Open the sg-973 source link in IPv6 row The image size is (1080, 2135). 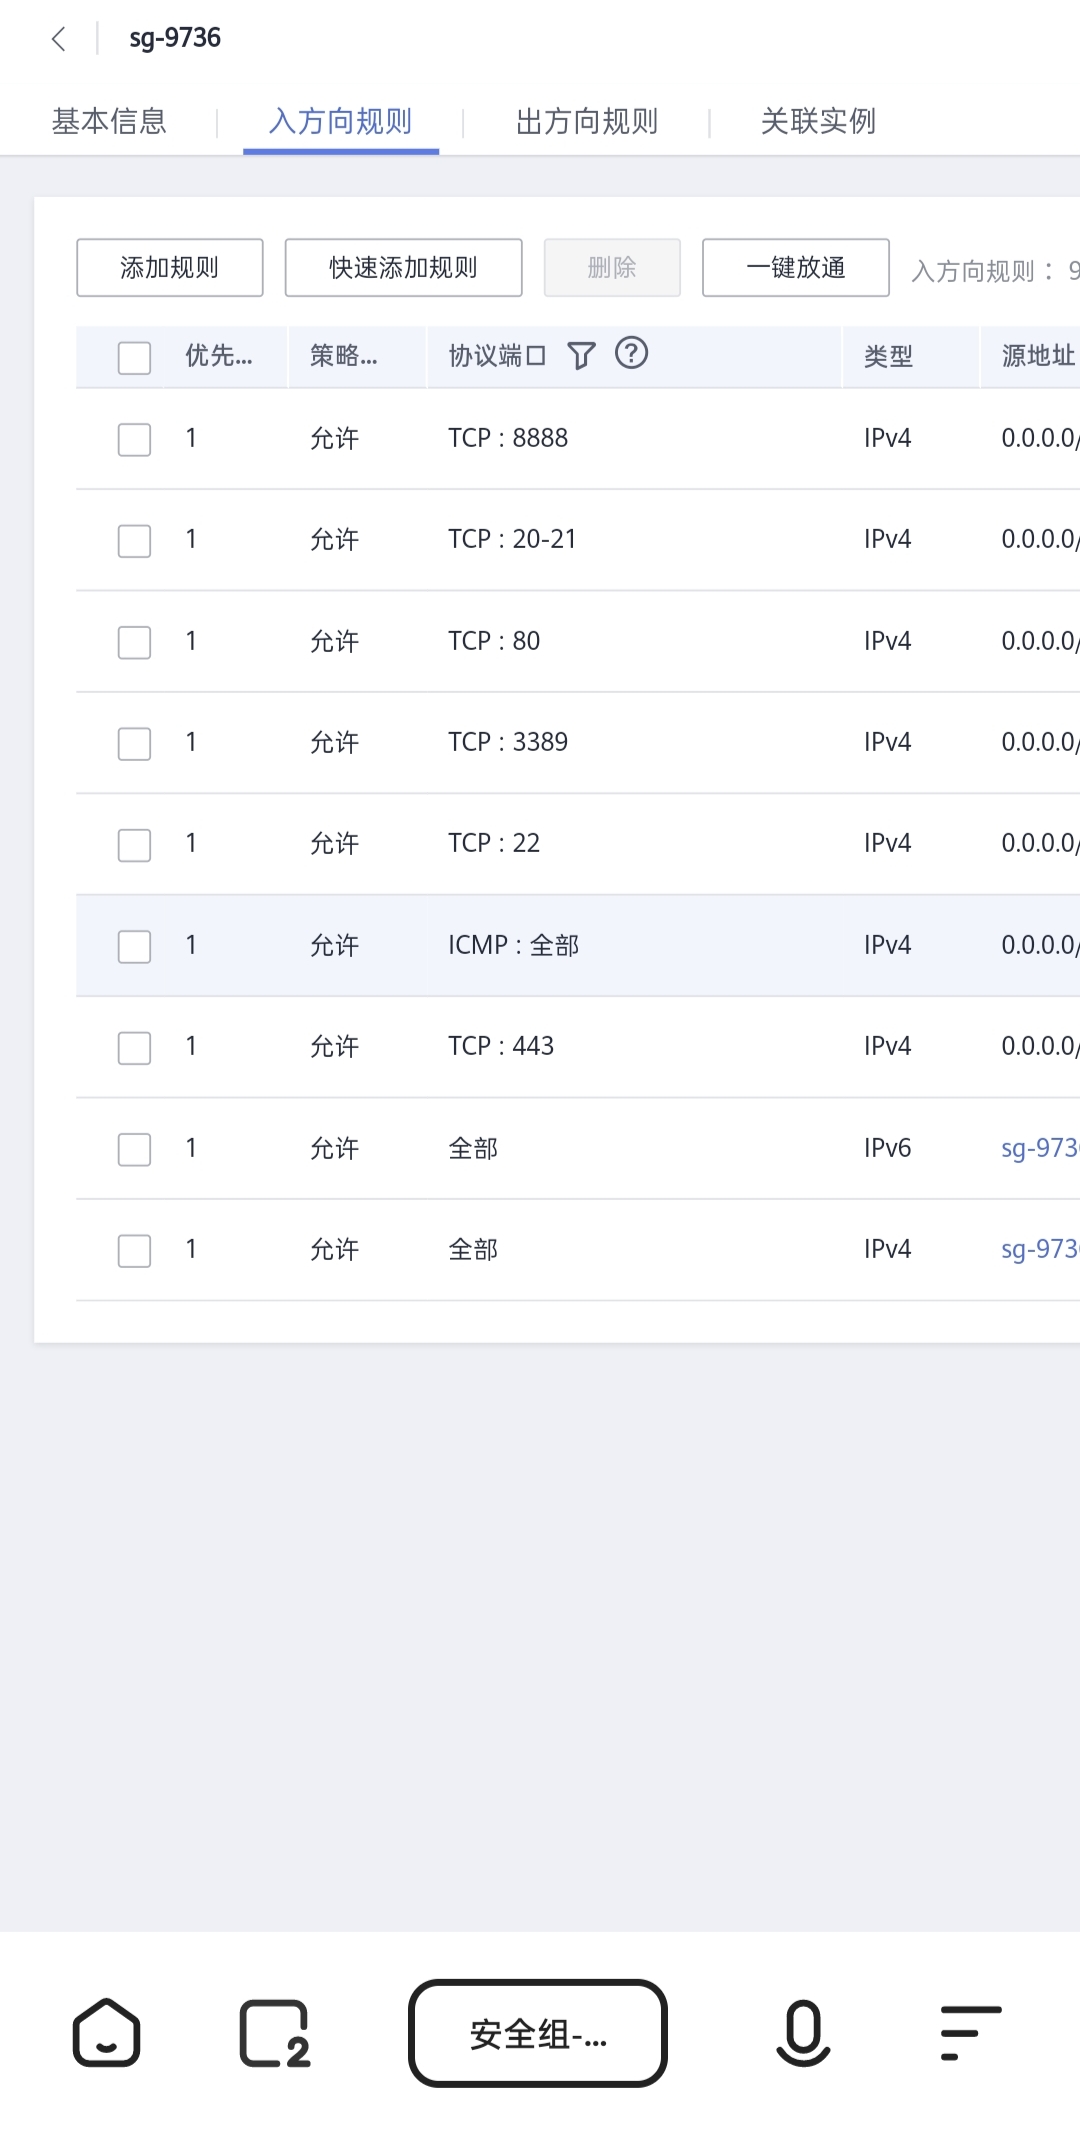(1039, 1148)
